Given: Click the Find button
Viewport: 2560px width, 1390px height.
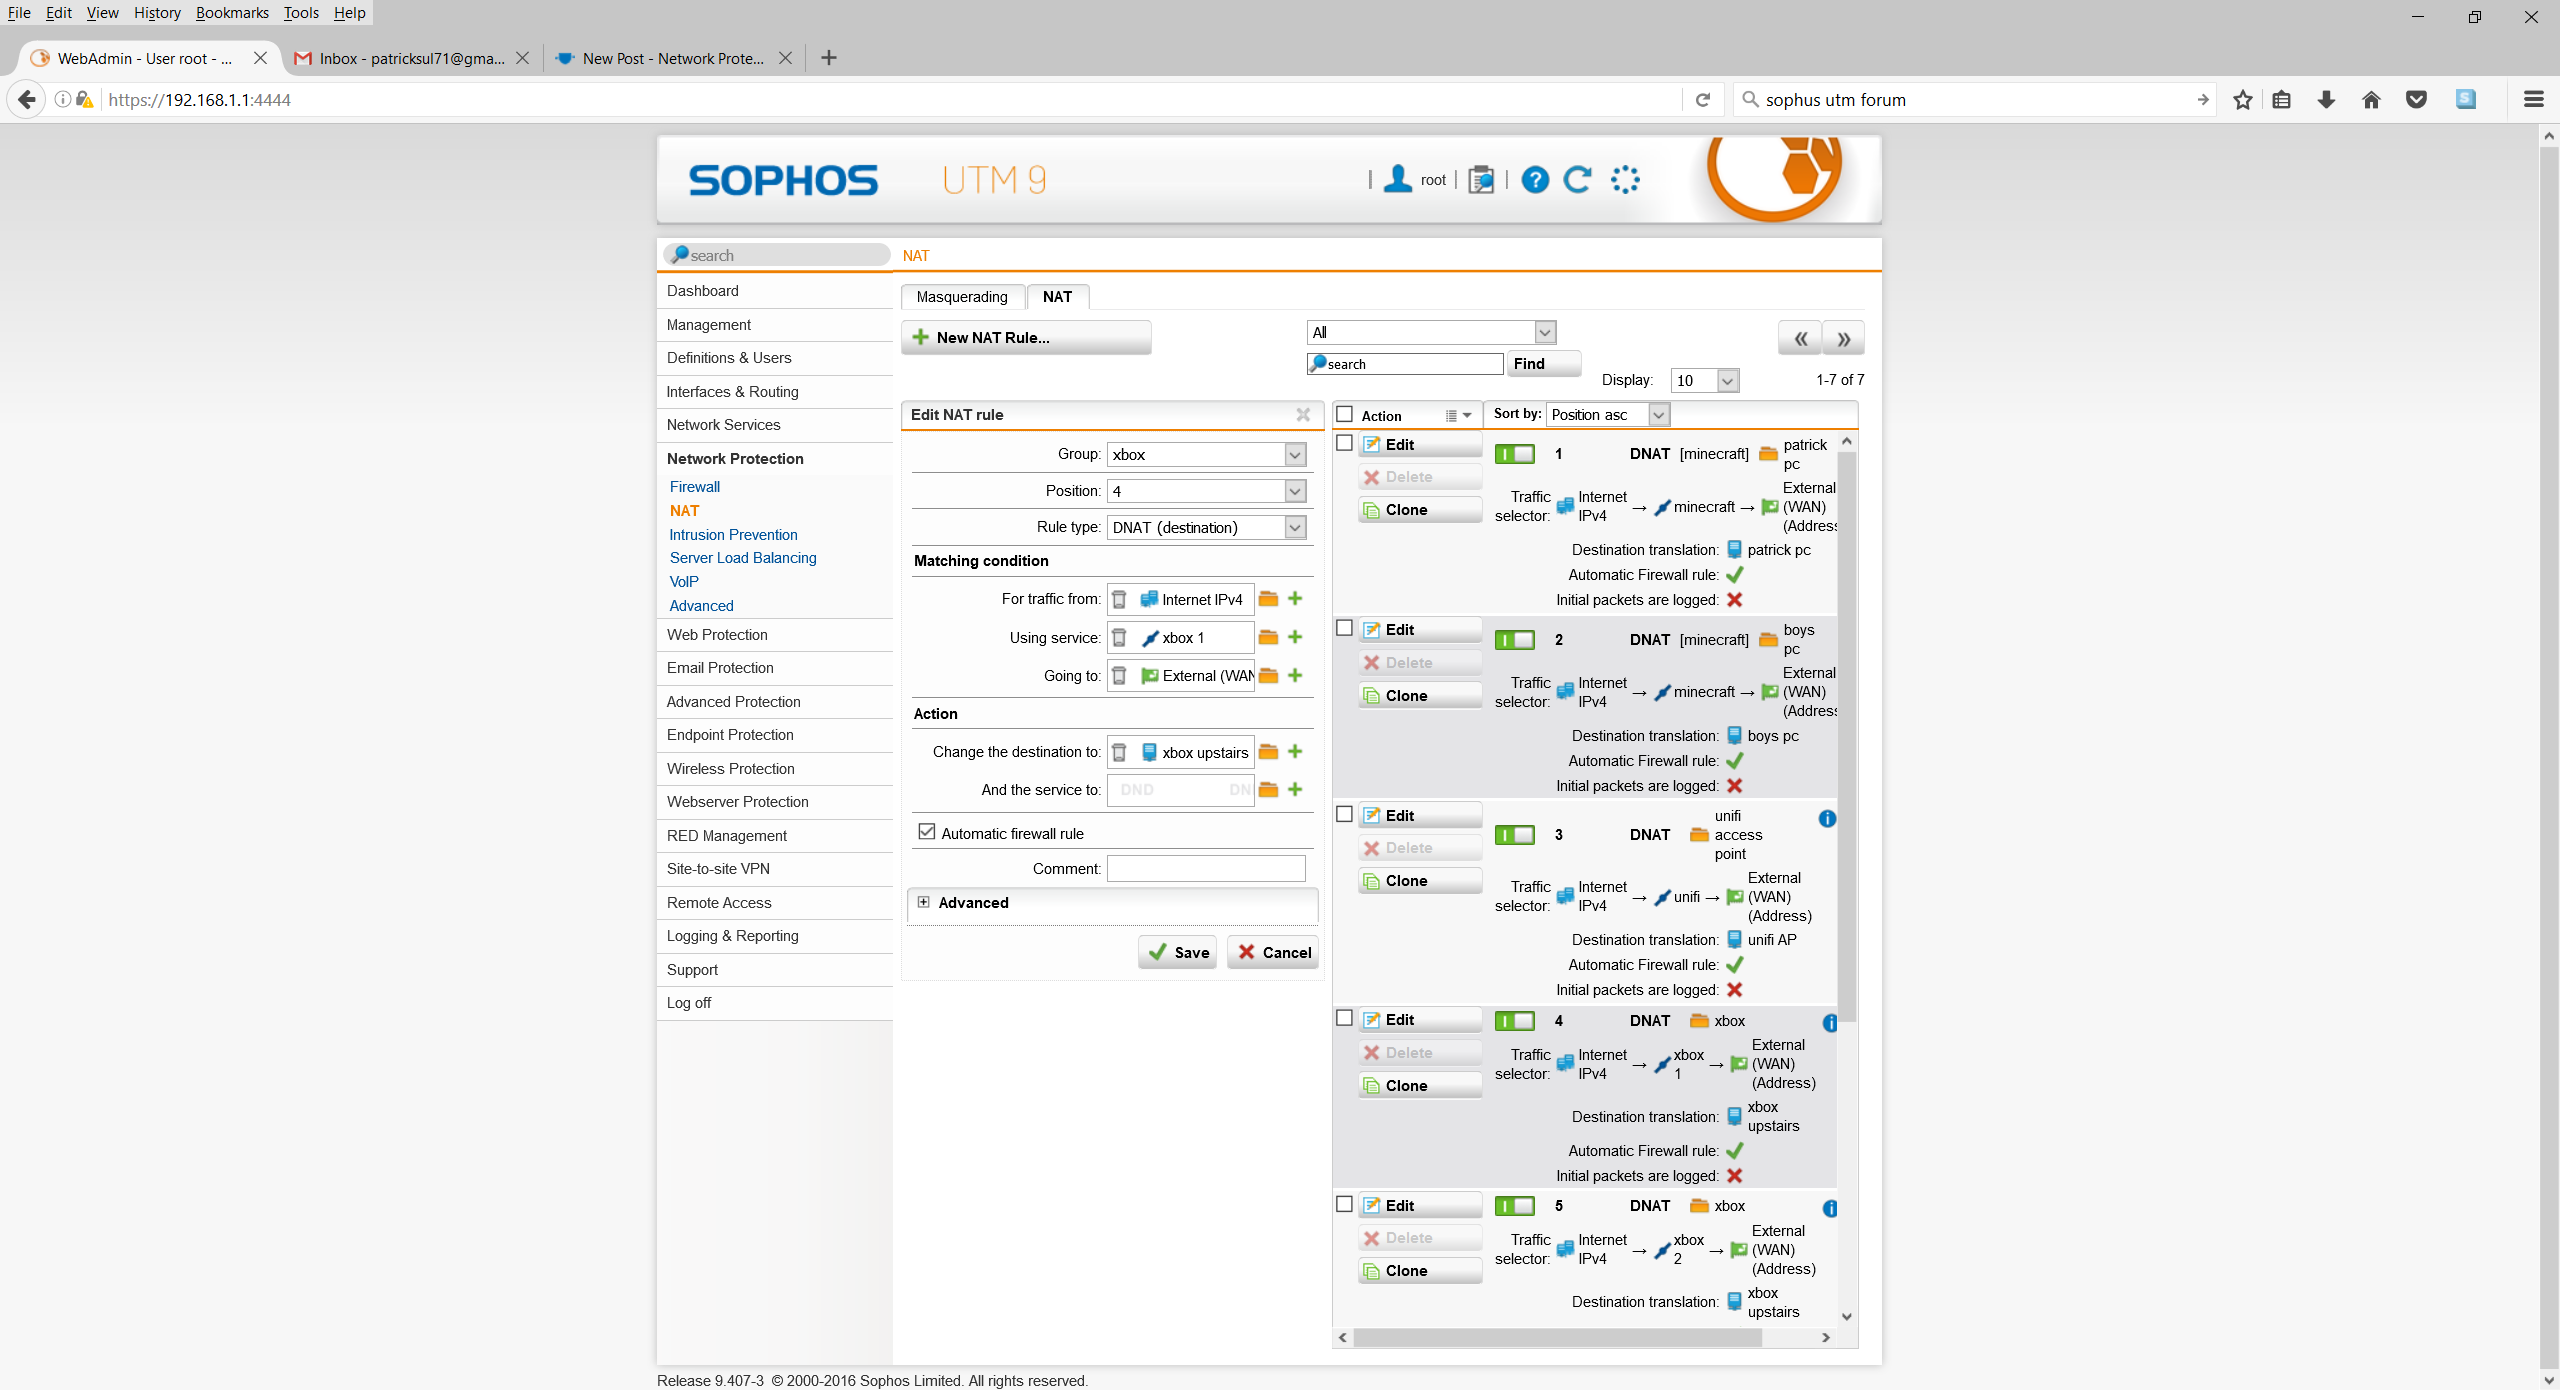Looking at the screenshot, I should (x=1543, y=364).
